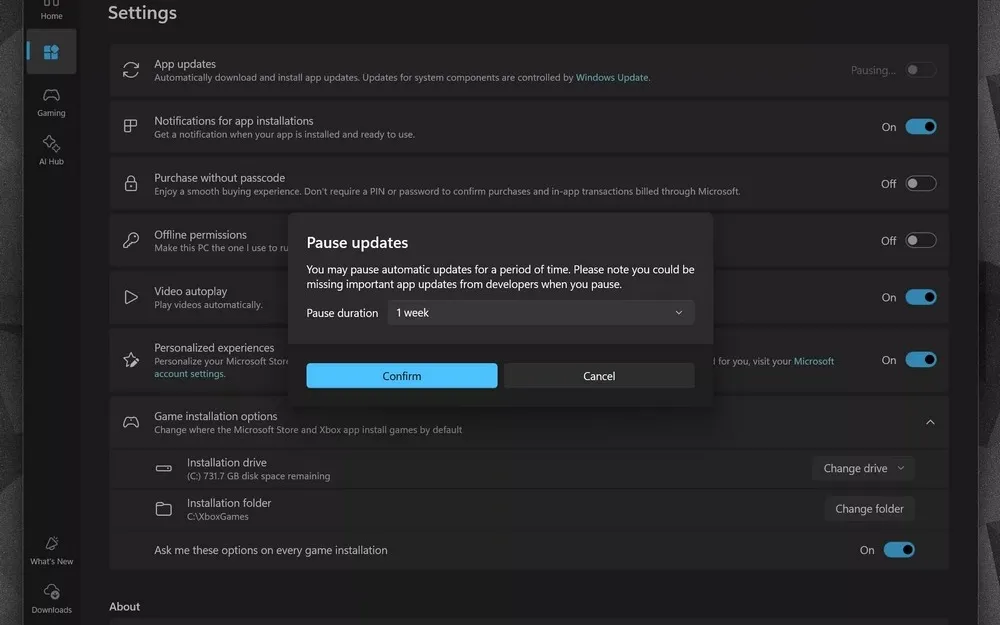This screenshot has height=625, width=1000.
Task: Disable the Video autoplay switch
Action: [920, 297]
